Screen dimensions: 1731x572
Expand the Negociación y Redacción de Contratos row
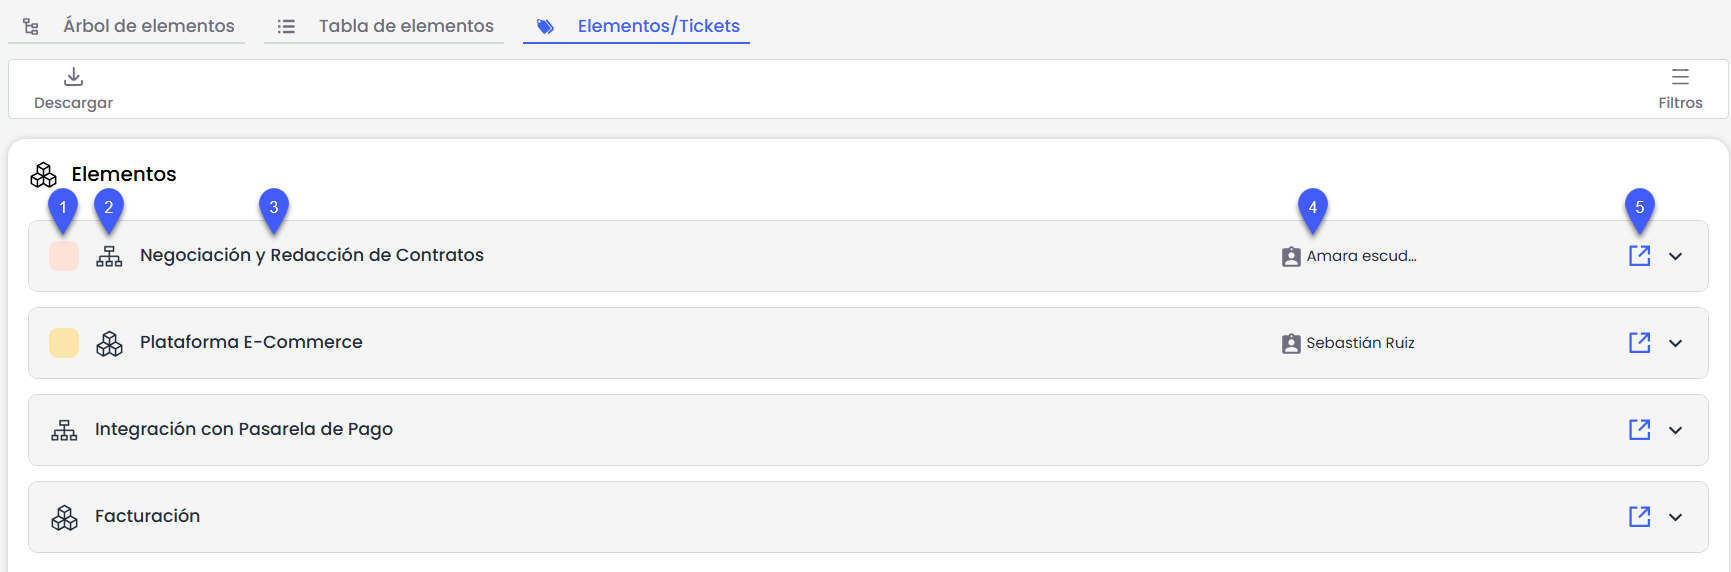tap(1676, 256)
